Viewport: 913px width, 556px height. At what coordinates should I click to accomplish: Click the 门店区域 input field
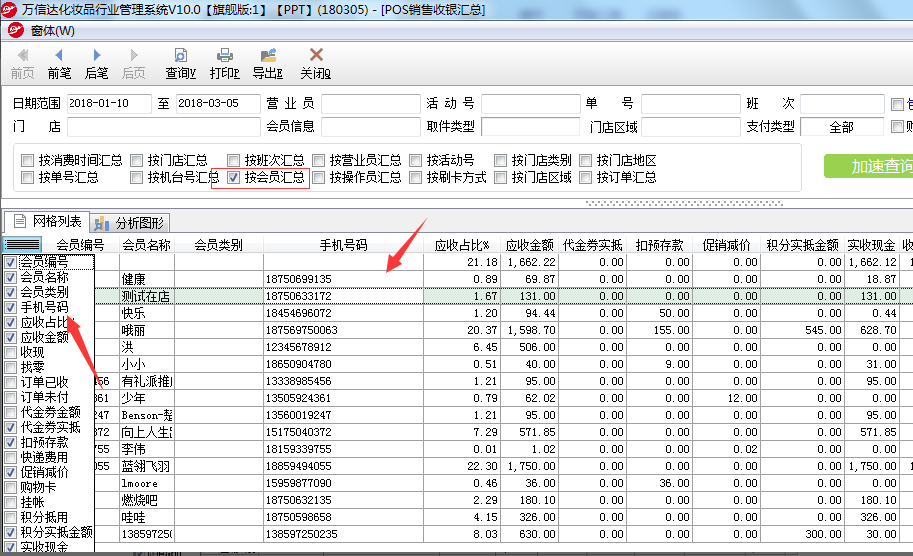tap(691, 127)
